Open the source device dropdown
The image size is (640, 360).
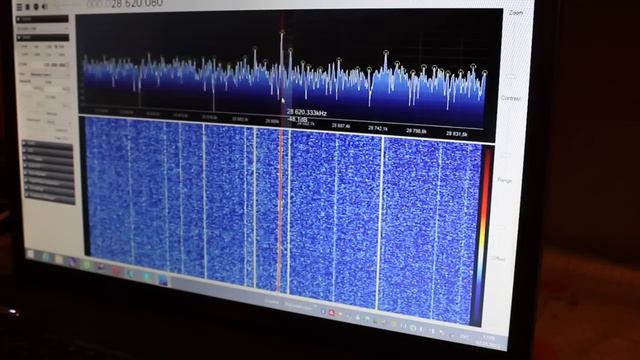[x=42, y=29]
